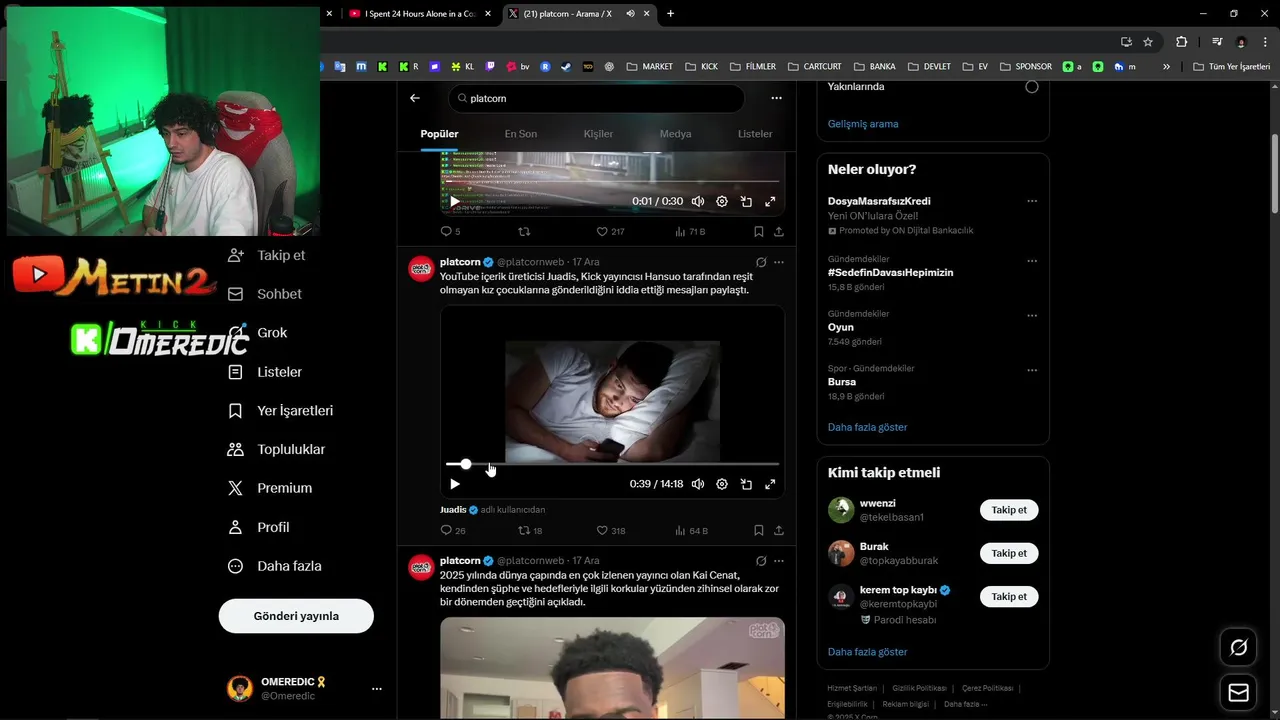Viewport: 1280px width, 720px height.
Task: Enter fullscreen on the 0:30 video
Action: coord(770,201)
